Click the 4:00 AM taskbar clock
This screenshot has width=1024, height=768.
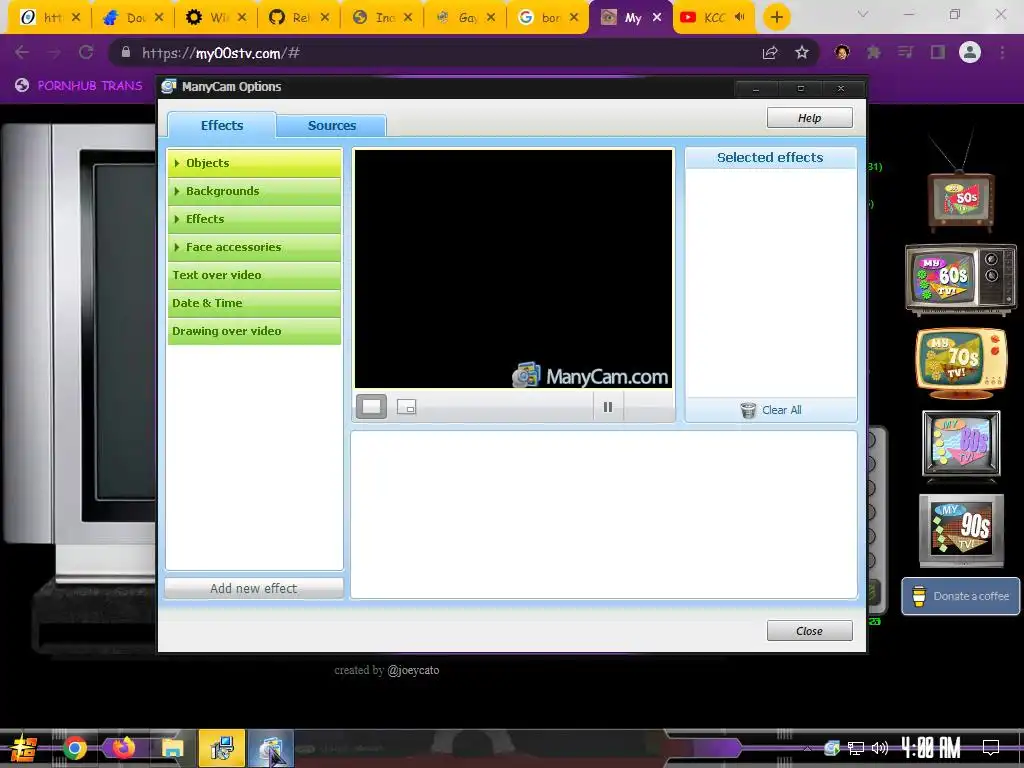pyautogui.click(x=930, y=748)
